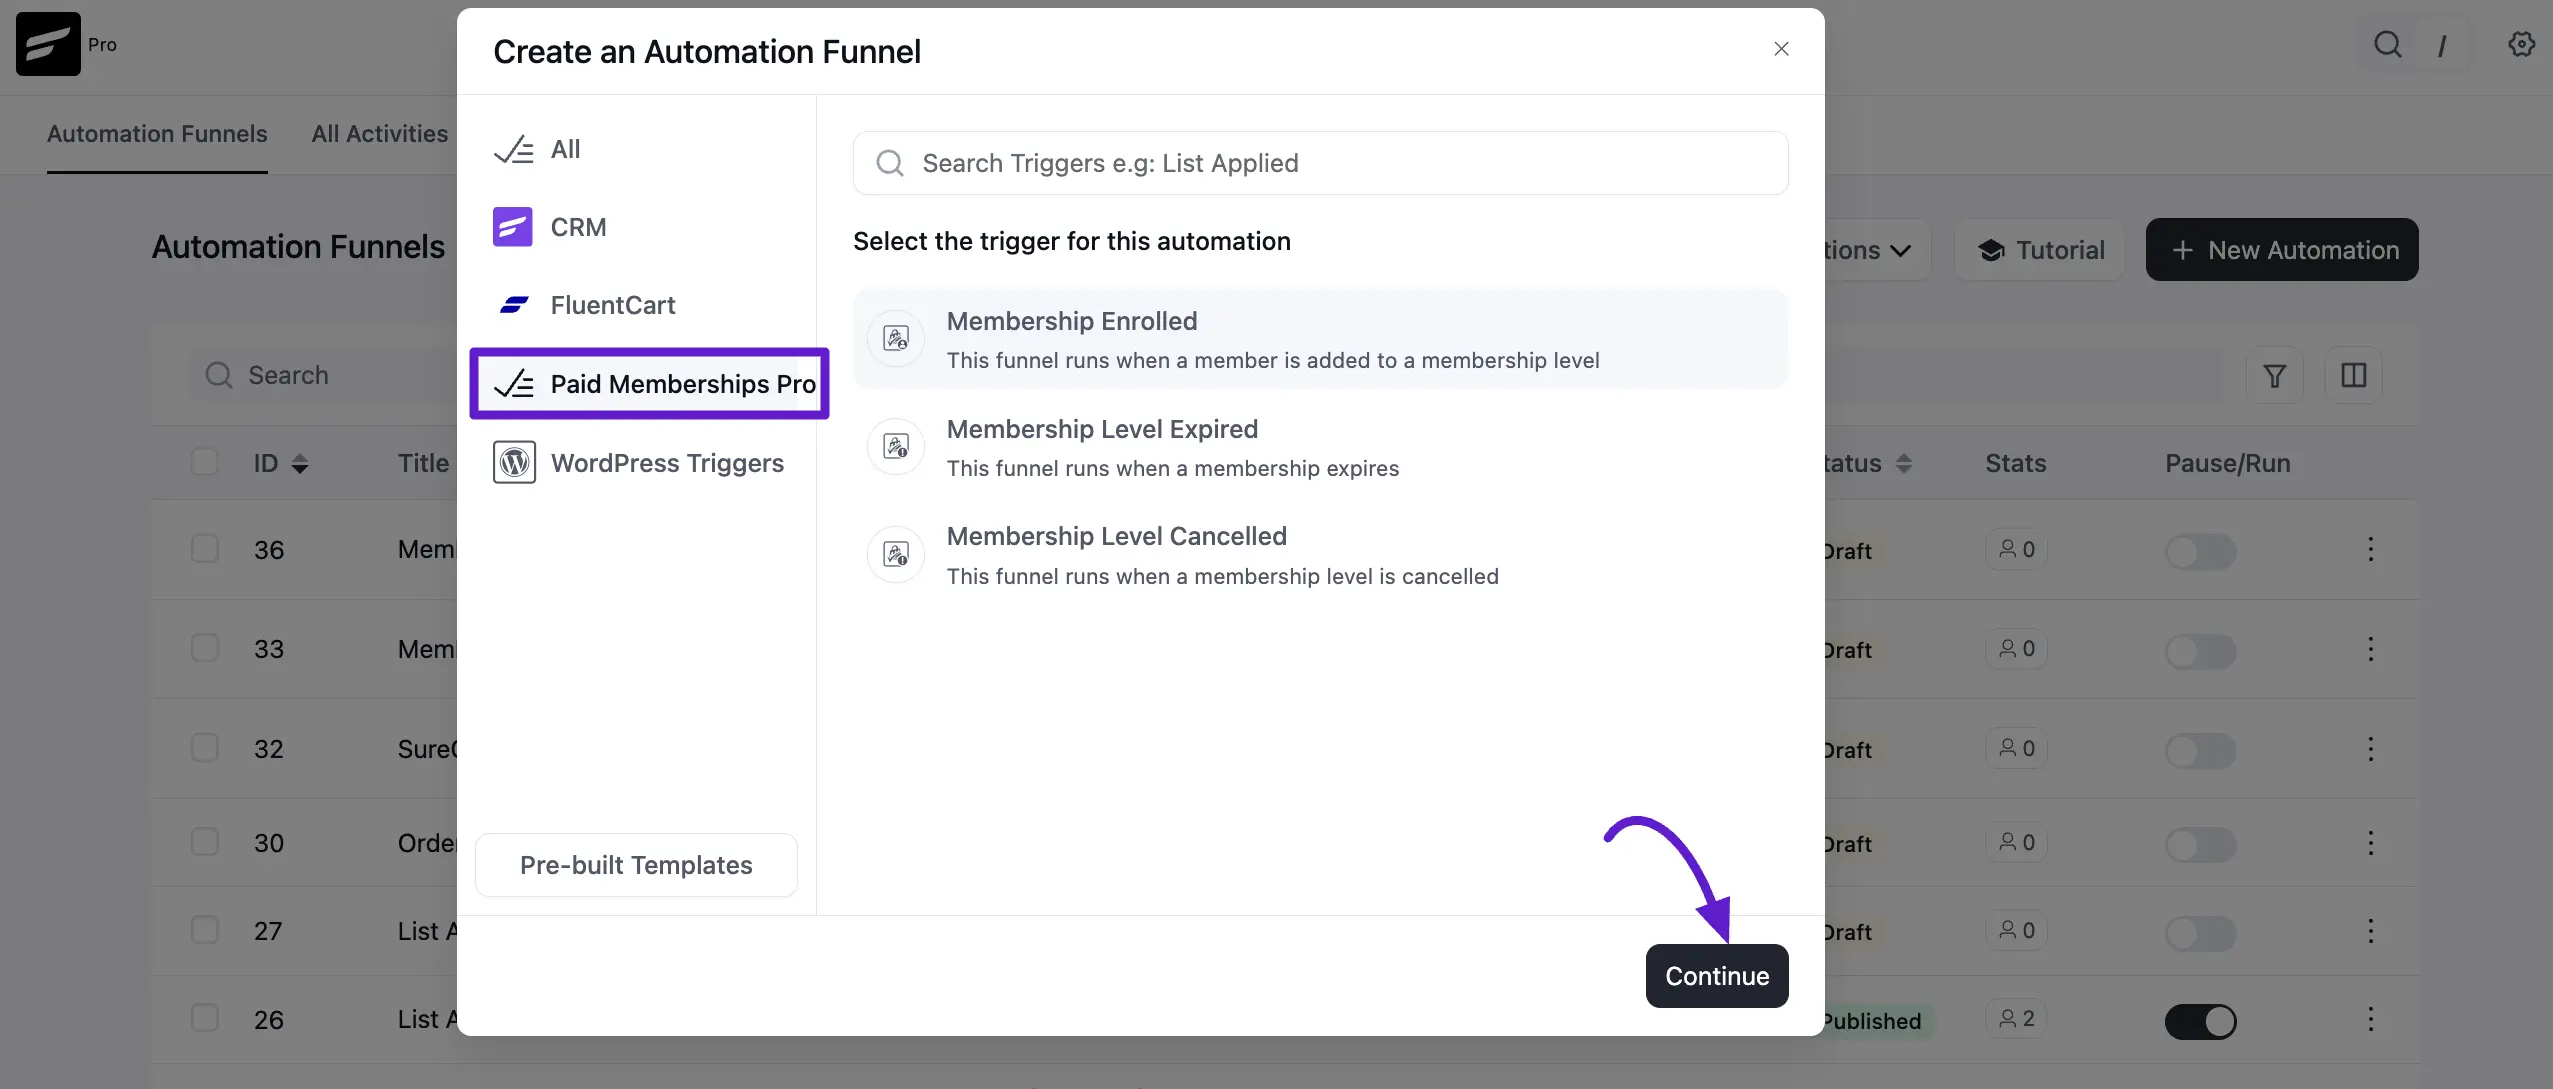Enable the Pause/Run switch for row 27
The width and height of the screenshot is (2553, 1089).
click(x=2200, y=933)
